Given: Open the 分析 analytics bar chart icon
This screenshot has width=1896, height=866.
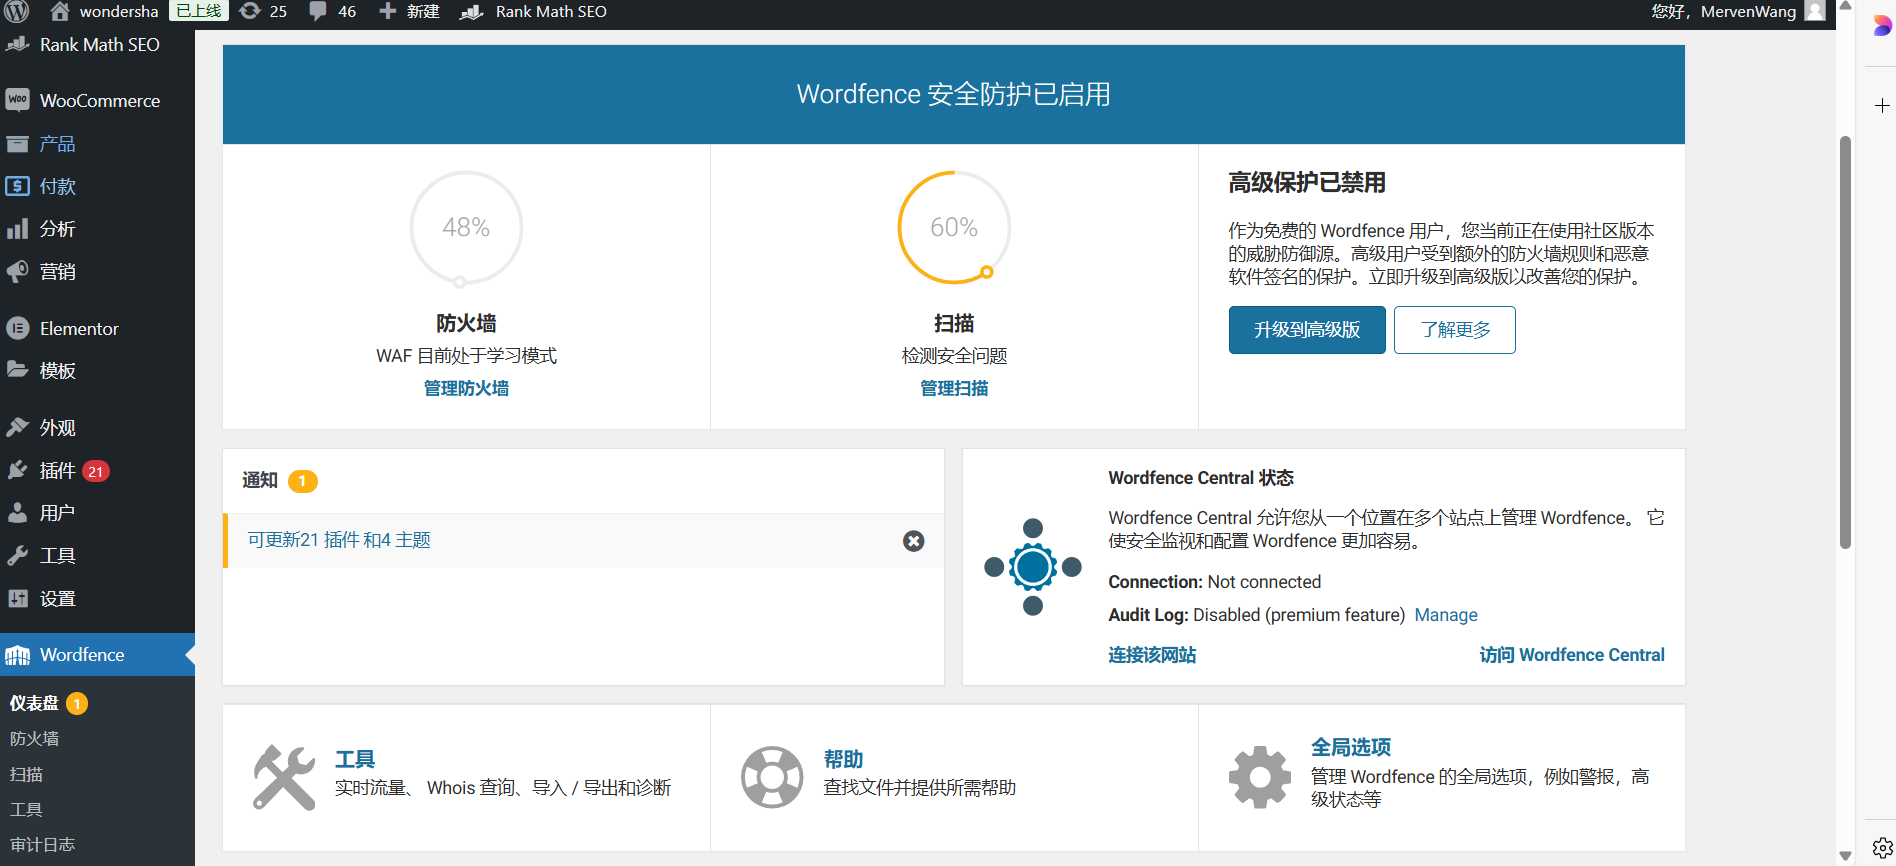Looking at the screenshot, I should click(x=17, y=229).
